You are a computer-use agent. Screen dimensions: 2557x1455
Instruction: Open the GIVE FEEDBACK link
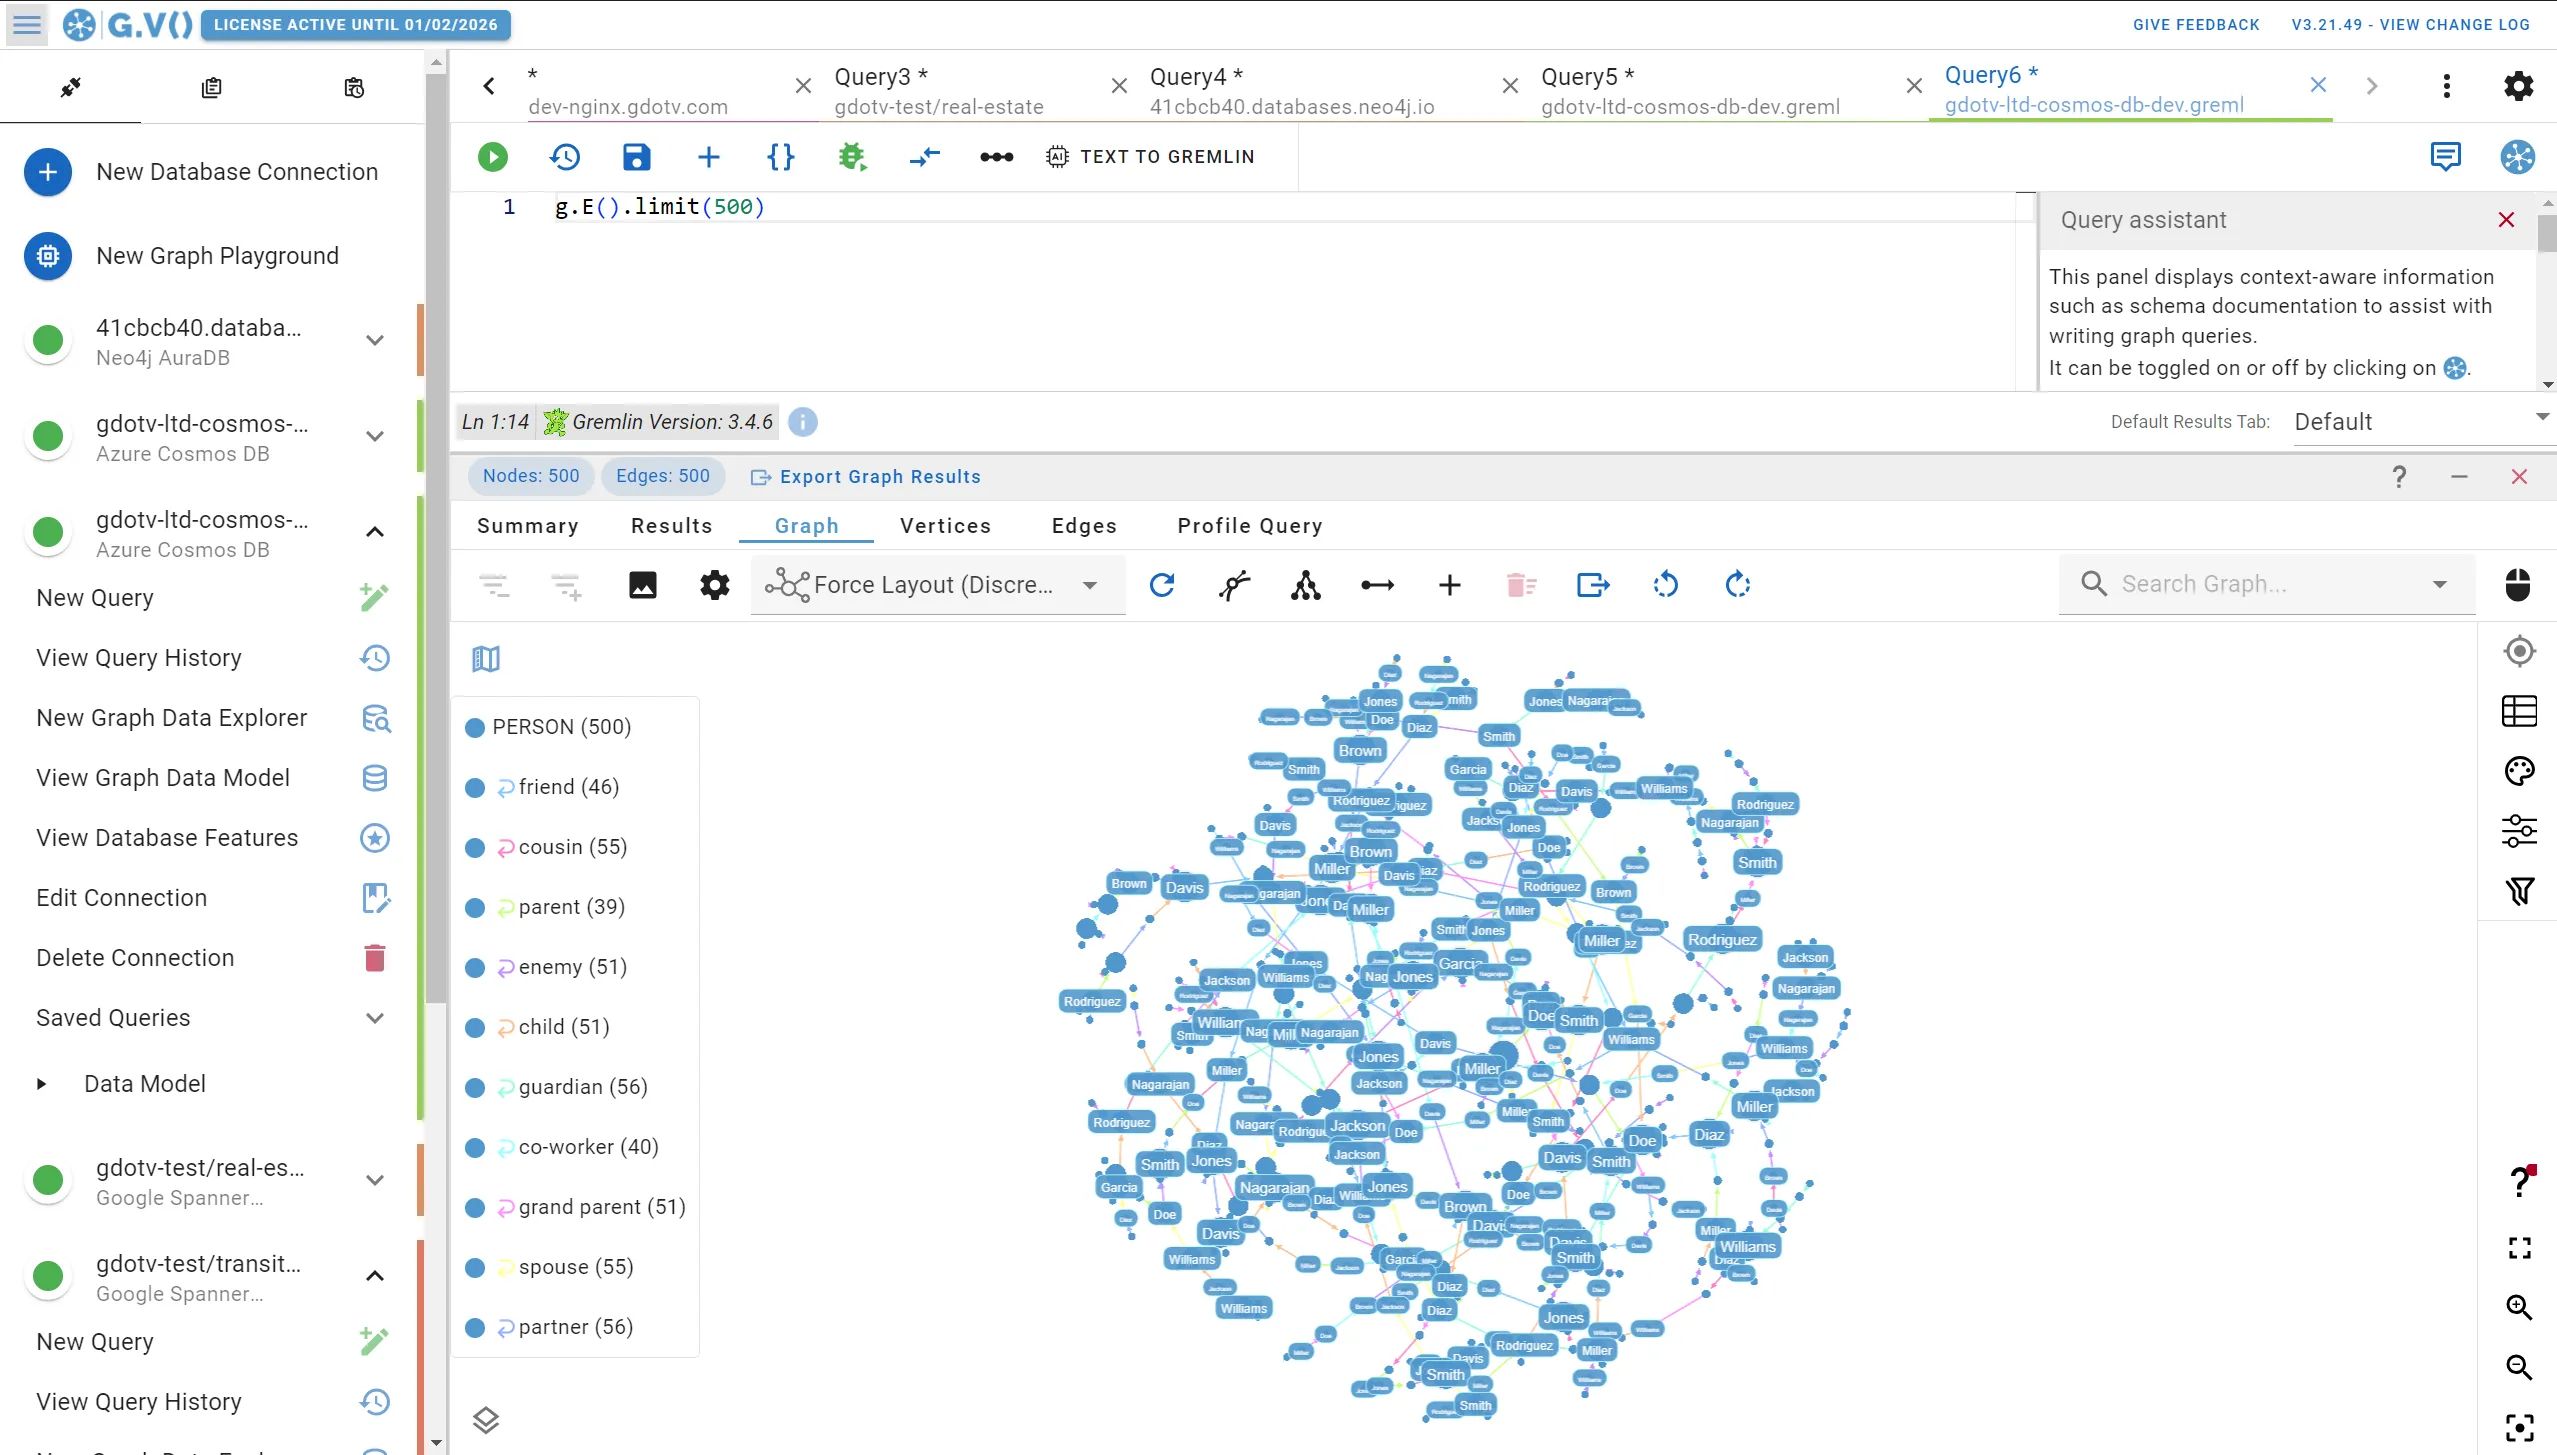pos(2196,25)
